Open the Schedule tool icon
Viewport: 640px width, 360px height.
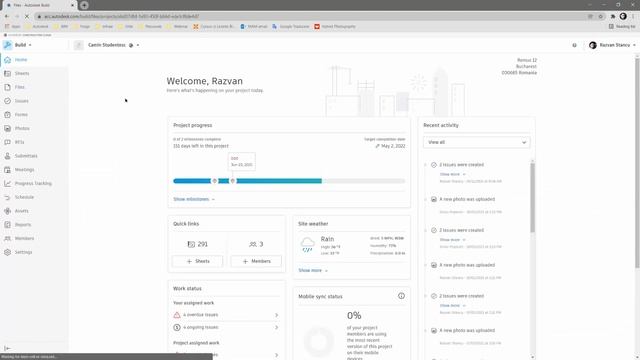[x=7, y=197]
